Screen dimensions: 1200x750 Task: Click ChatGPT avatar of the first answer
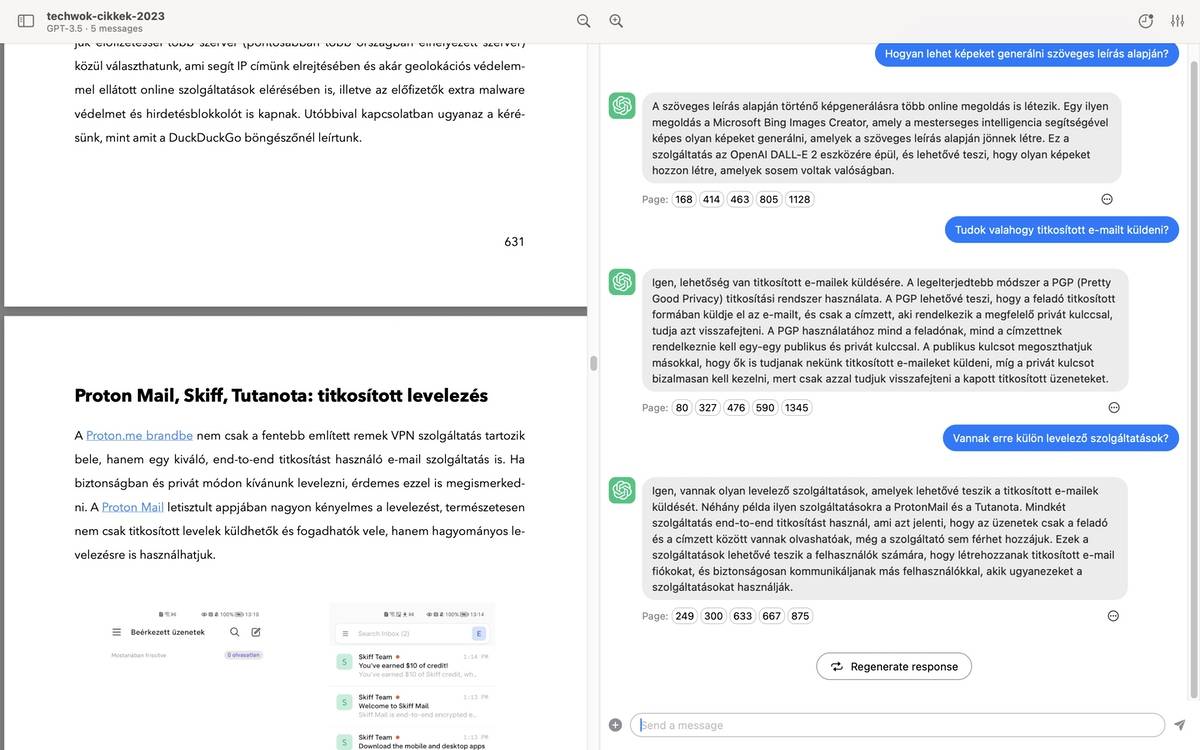[622, 106]
